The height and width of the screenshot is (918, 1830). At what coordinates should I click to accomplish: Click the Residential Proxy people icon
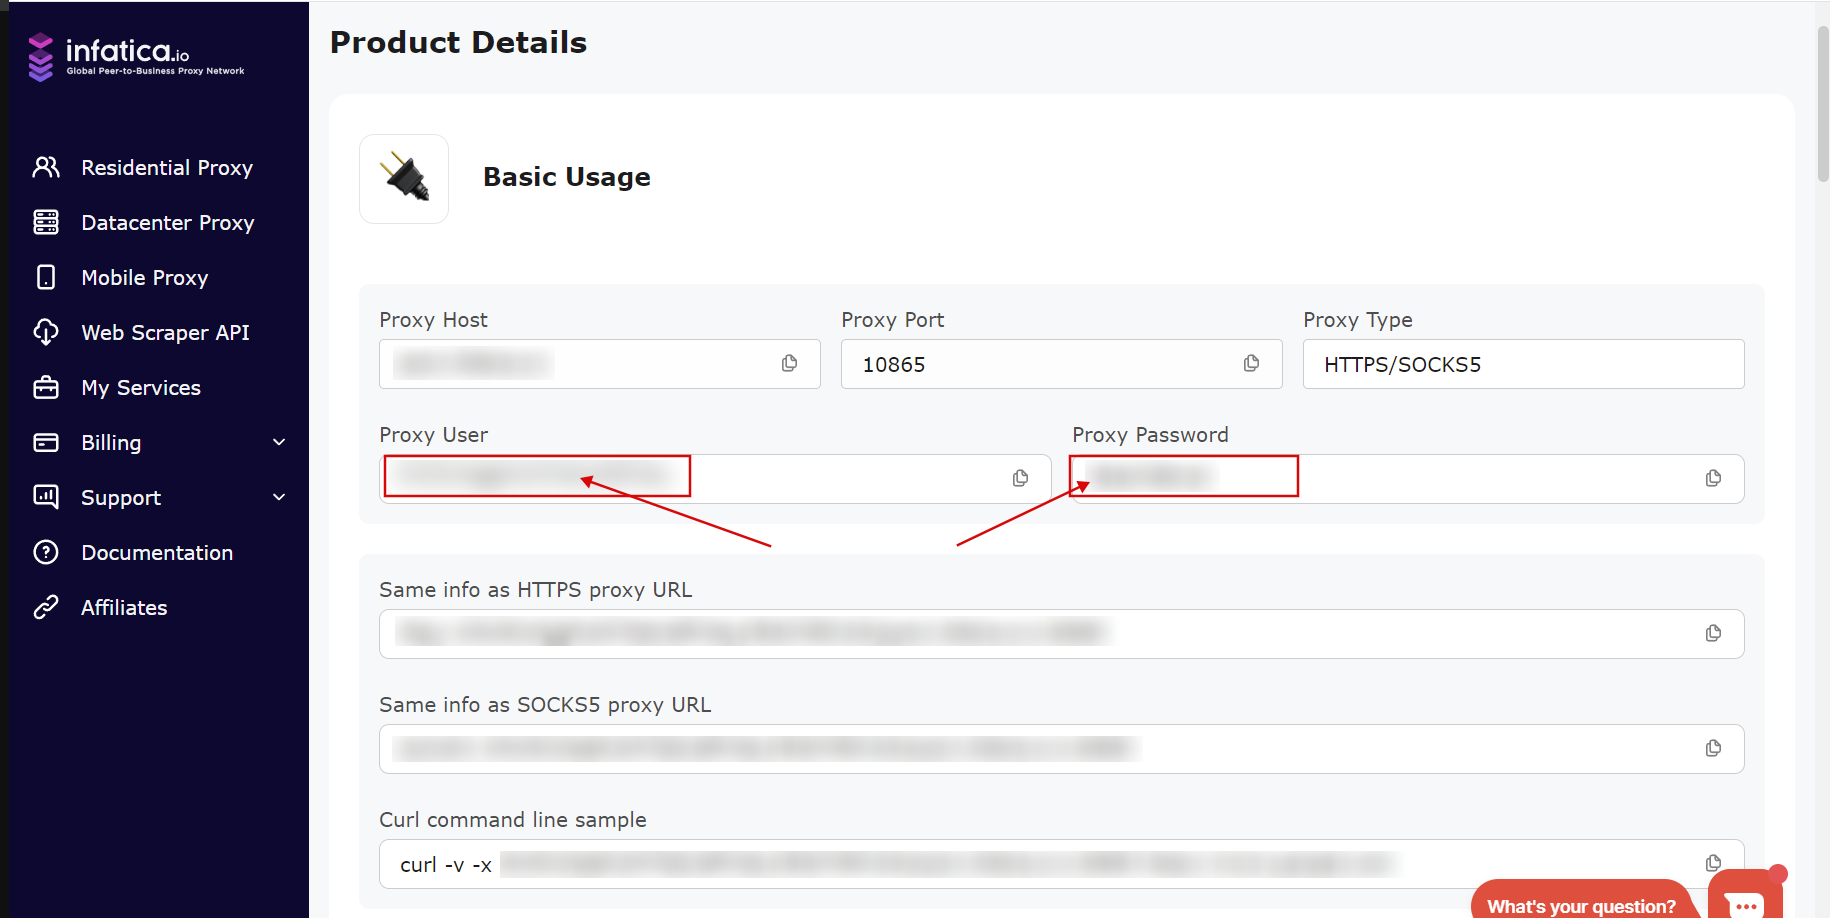coord(46,167)
